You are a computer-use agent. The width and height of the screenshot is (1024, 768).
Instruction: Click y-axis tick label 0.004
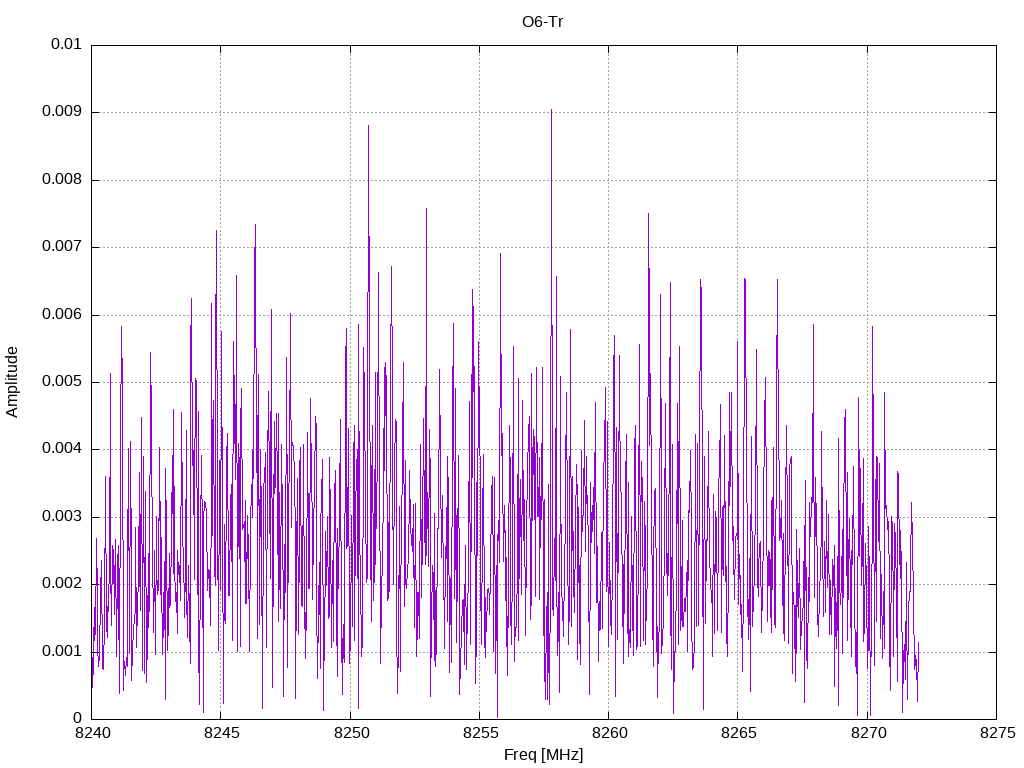coord(62,449)
